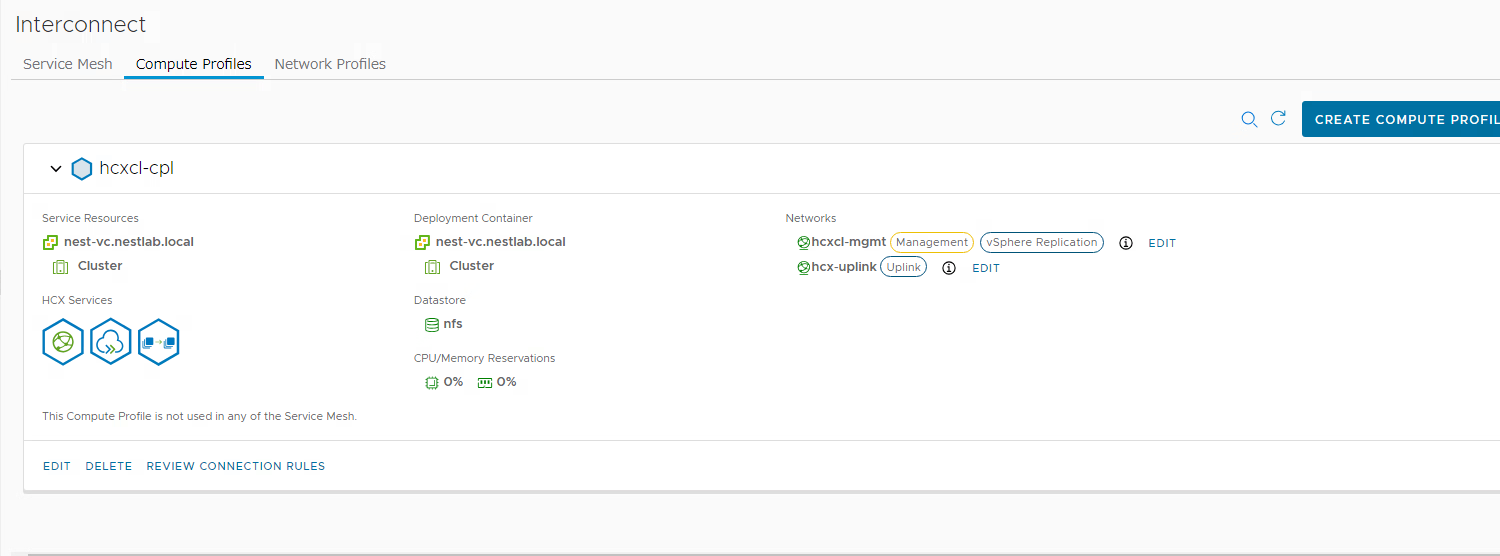Click EDIT link for hcx-uplink network

986,268
